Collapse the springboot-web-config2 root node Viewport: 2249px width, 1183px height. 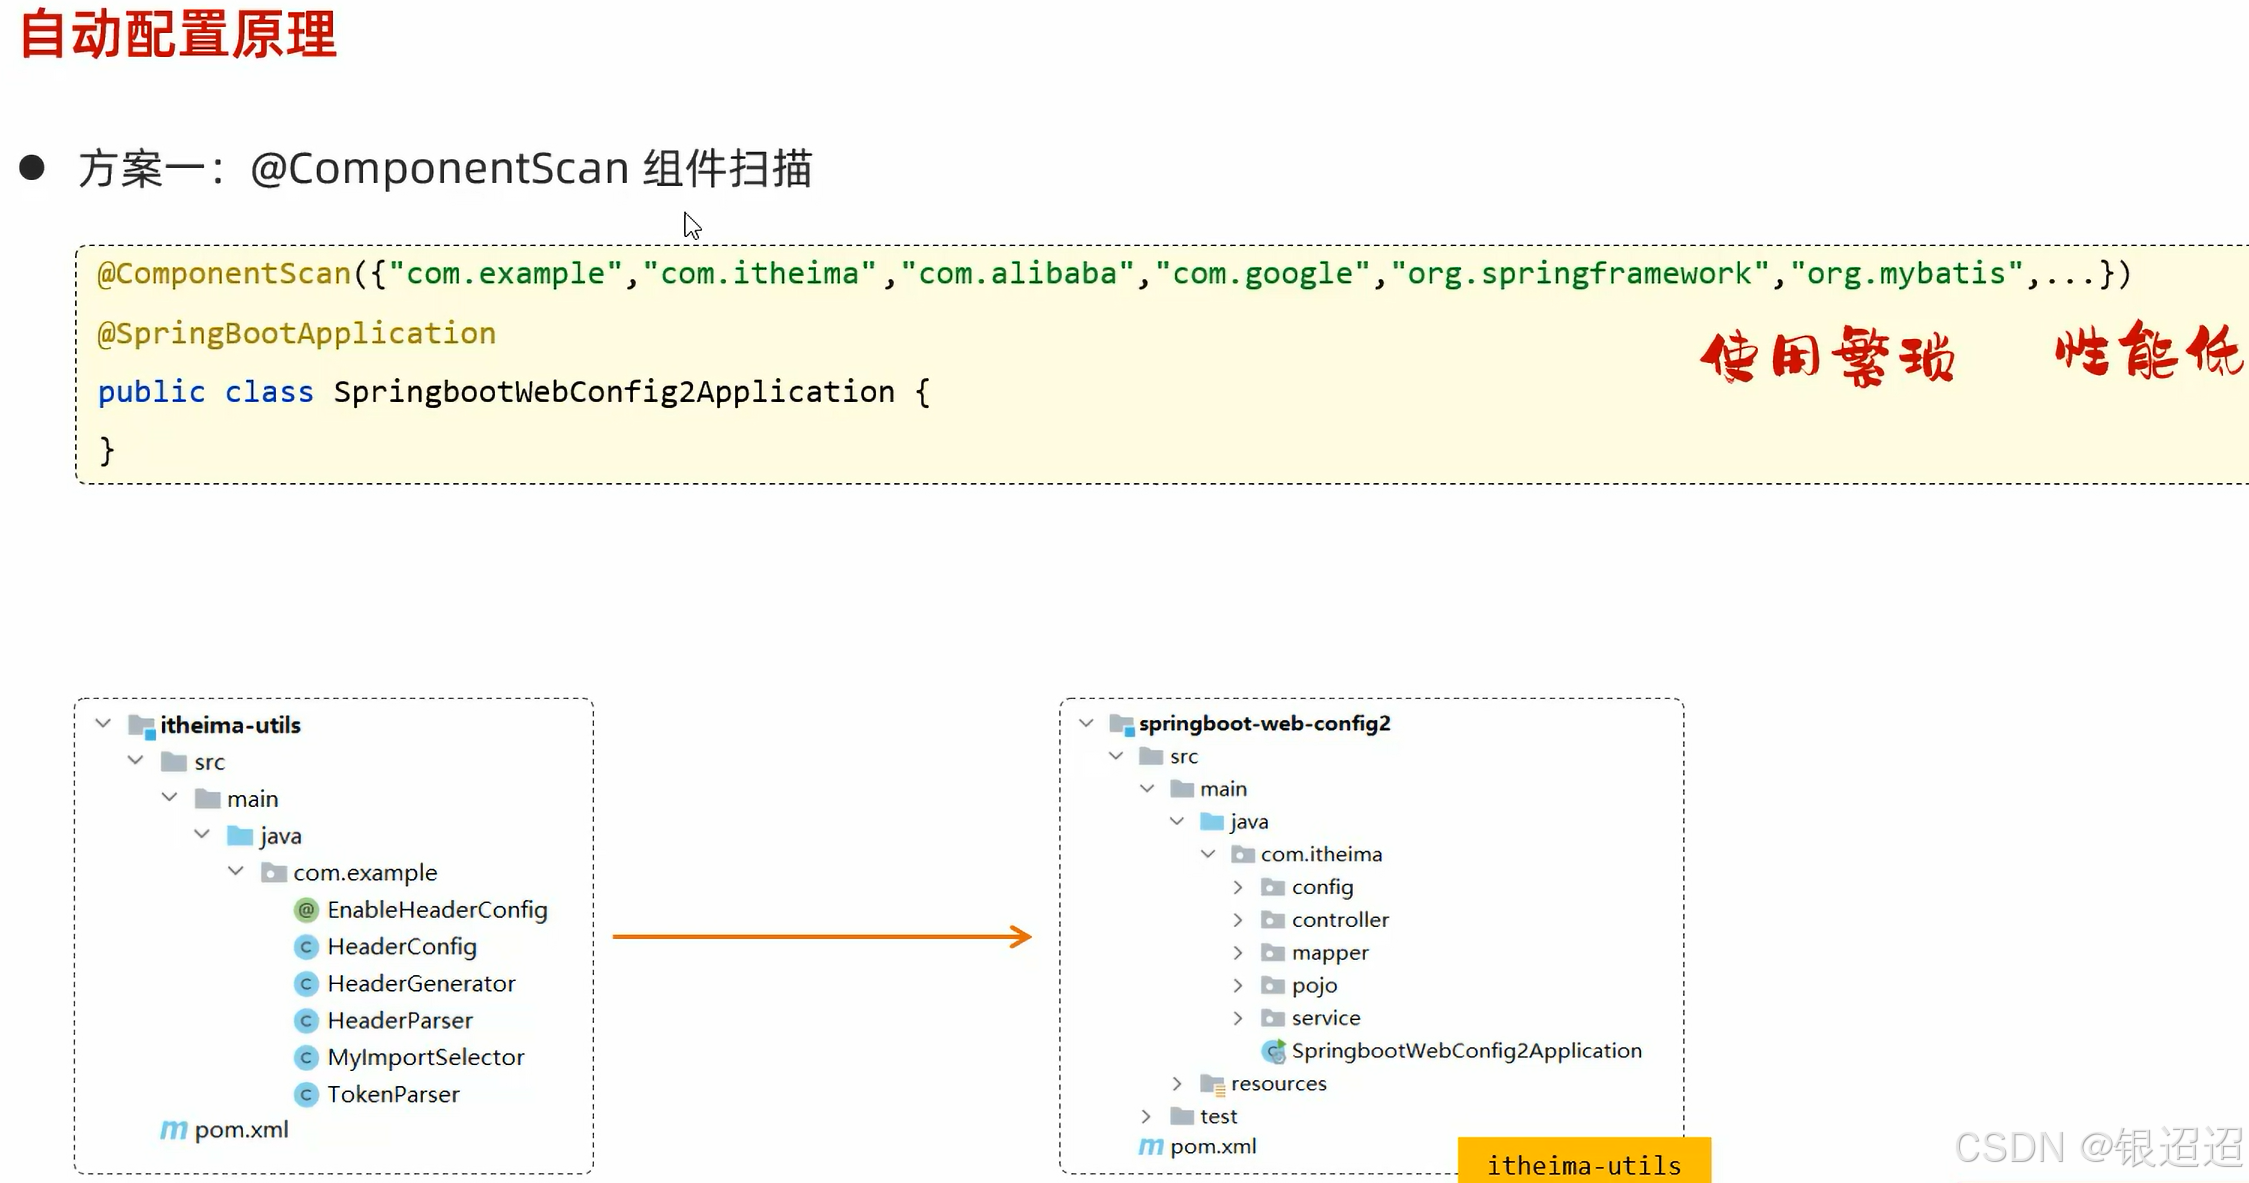click(1086, 722)
